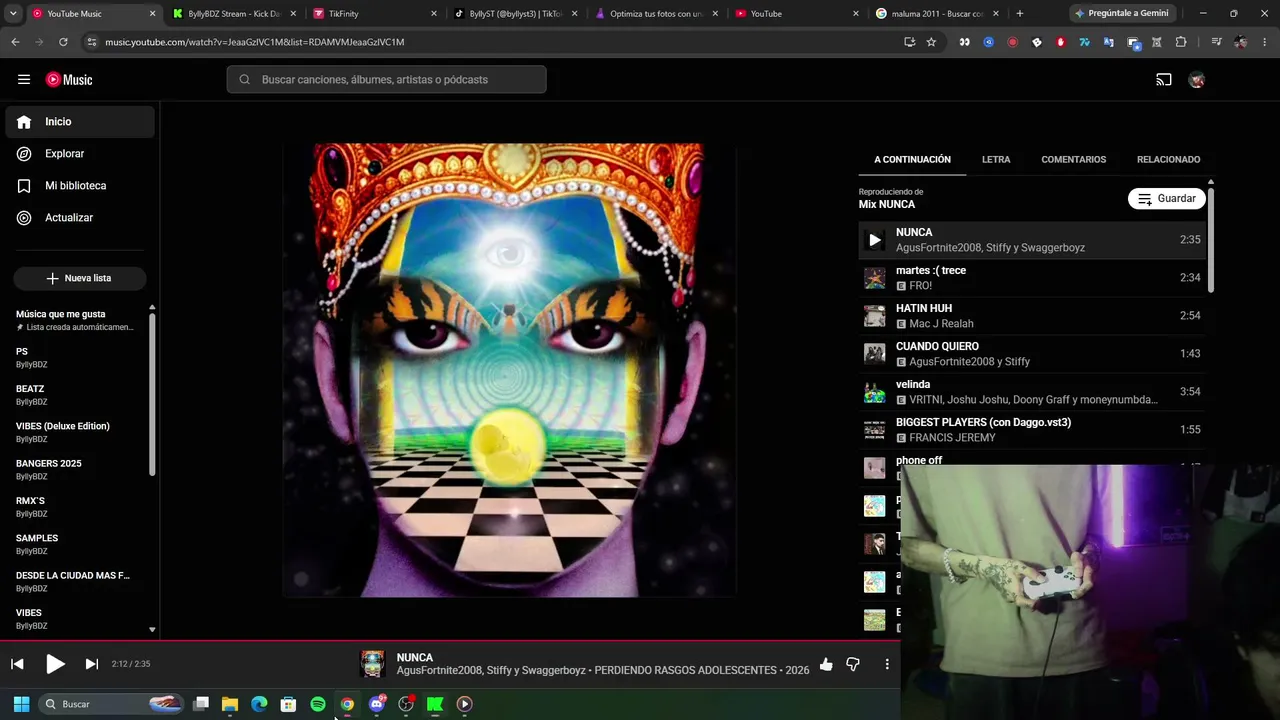Screen dimensions: 1280x720
Task: Switch to the LETRA tab
Action: [x=996, y=160]
